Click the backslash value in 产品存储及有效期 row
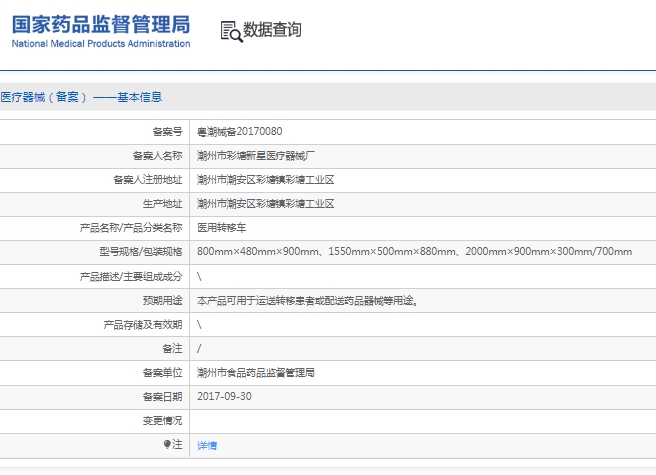 [199, 325]
